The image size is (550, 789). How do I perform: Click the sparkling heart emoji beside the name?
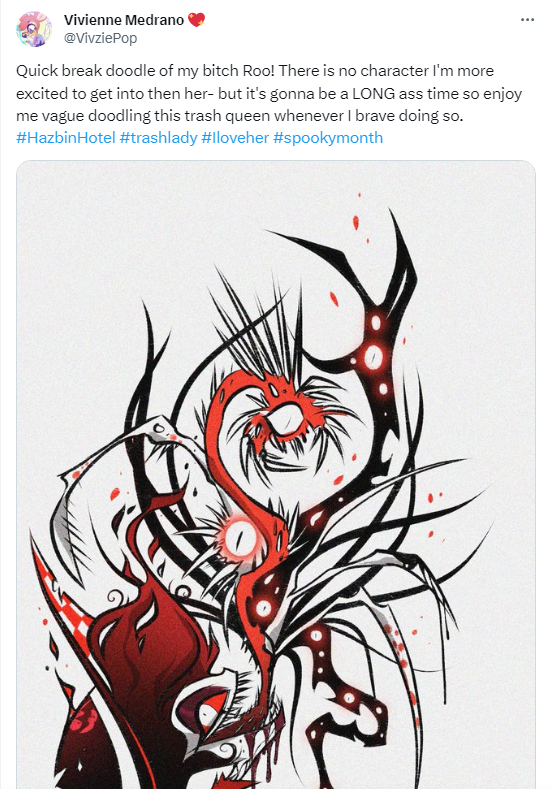pos(196,20)
